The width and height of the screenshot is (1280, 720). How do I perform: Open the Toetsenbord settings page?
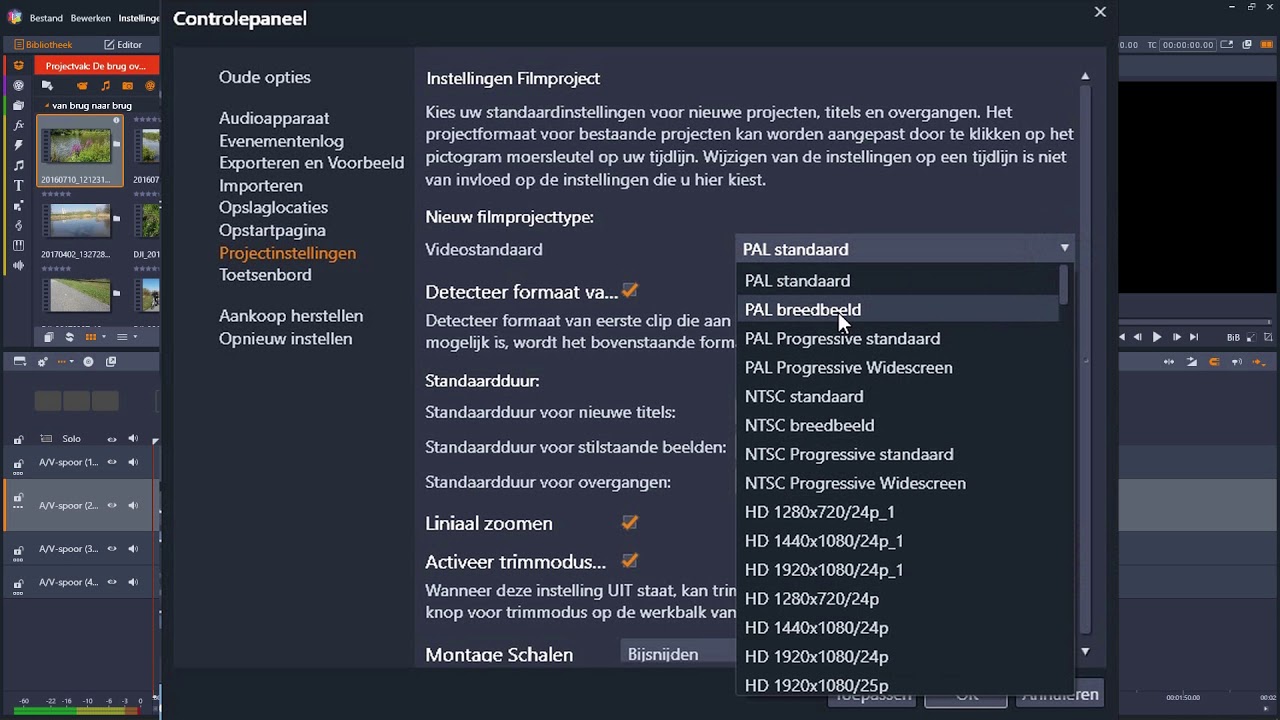(x=265, y=275)
